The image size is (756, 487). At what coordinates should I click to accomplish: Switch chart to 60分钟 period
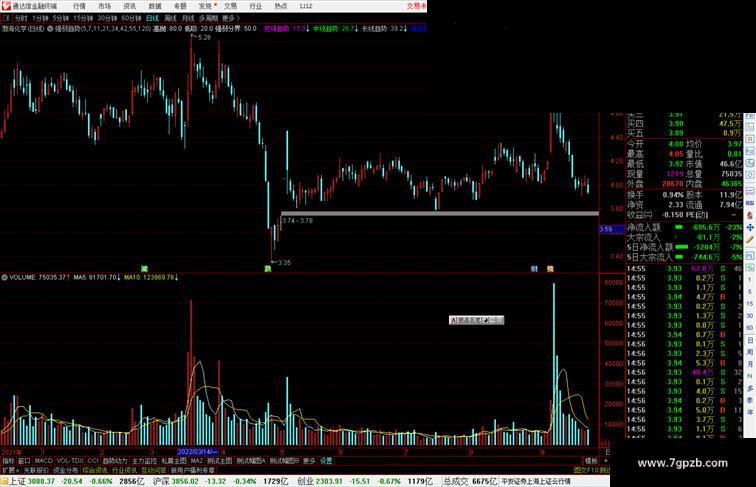pyautogui.click(x=131, y=18)
